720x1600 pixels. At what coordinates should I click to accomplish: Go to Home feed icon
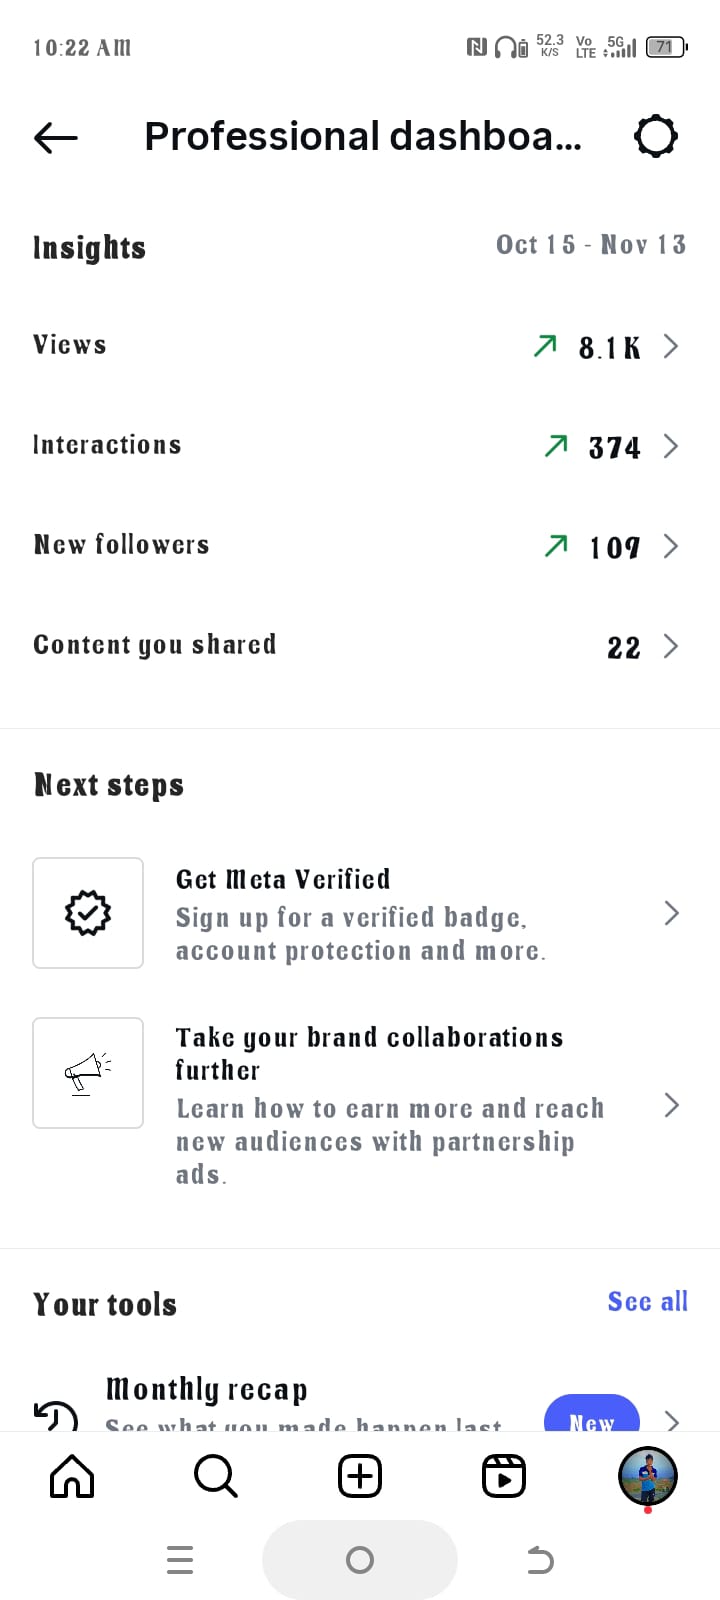click(72, 1476)
